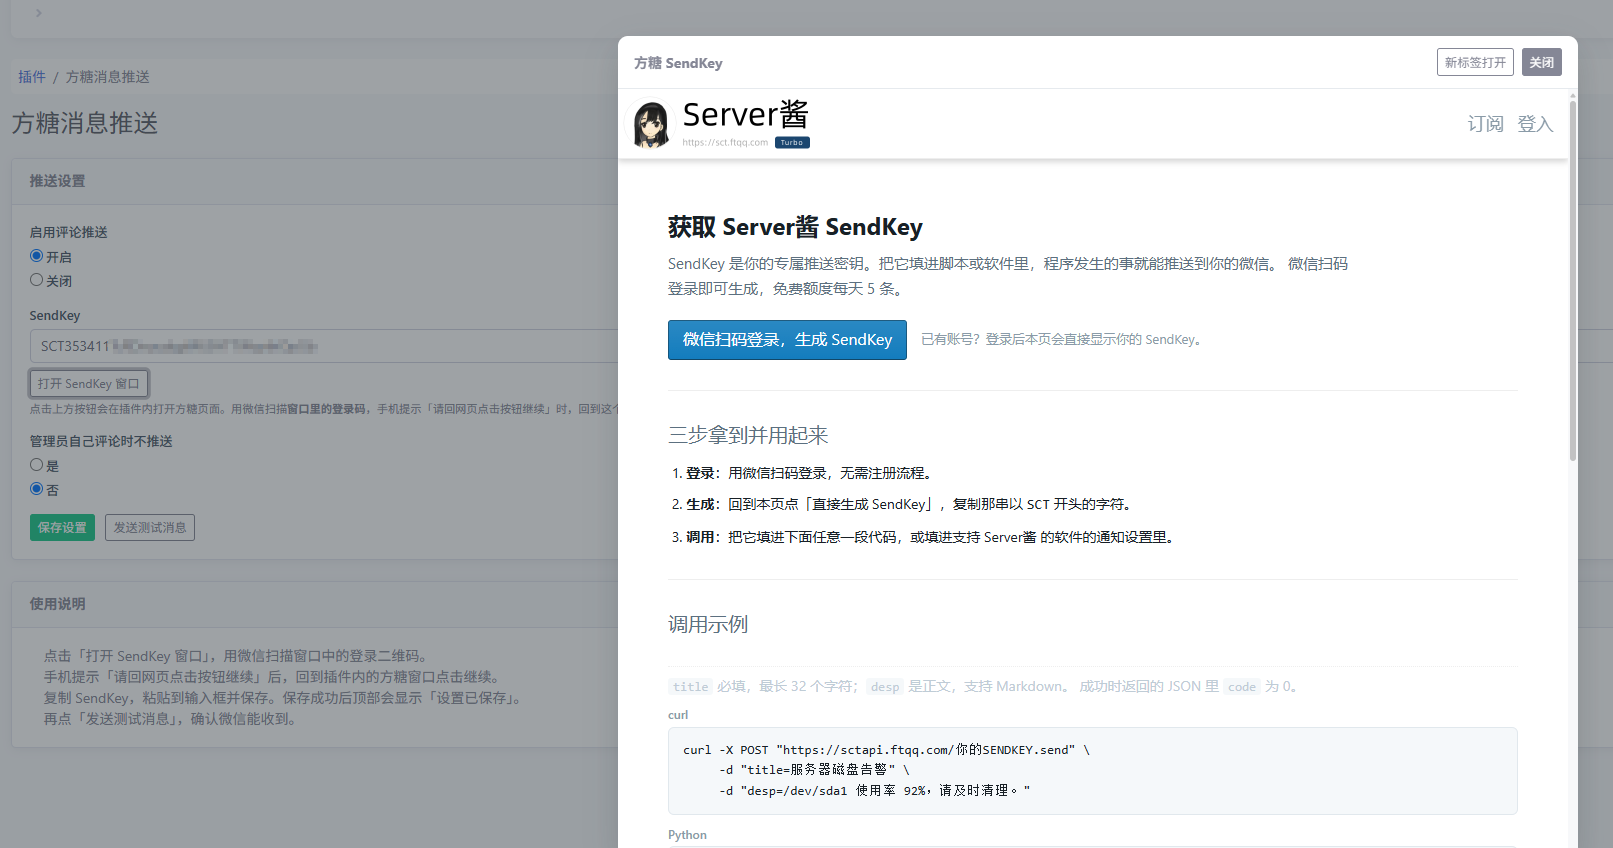The width and height of the screenshot is (1613, 848).
Task: Click 新标签打开 in the dialog header
Action: (1475, 62)
